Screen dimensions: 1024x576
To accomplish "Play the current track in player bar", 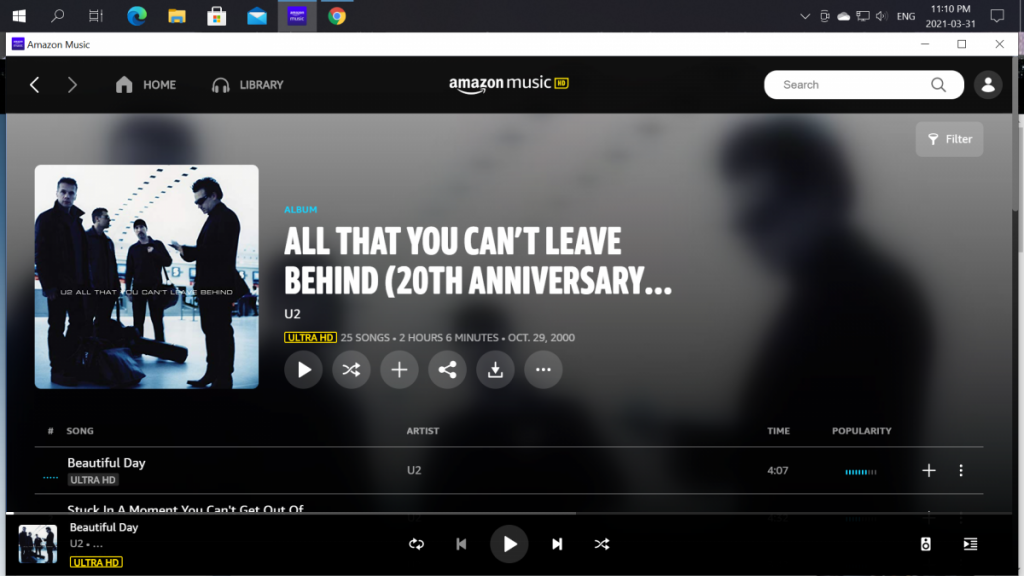I will (509, 544).
